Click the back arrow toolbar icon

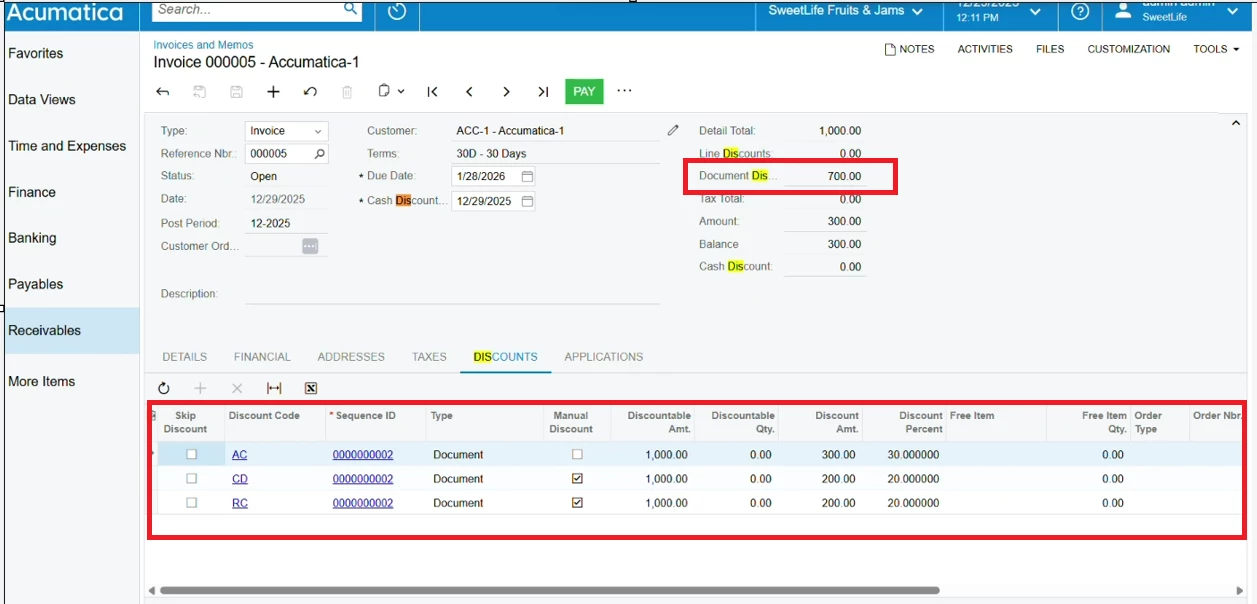pyautogui.click(x=163, y=91)
